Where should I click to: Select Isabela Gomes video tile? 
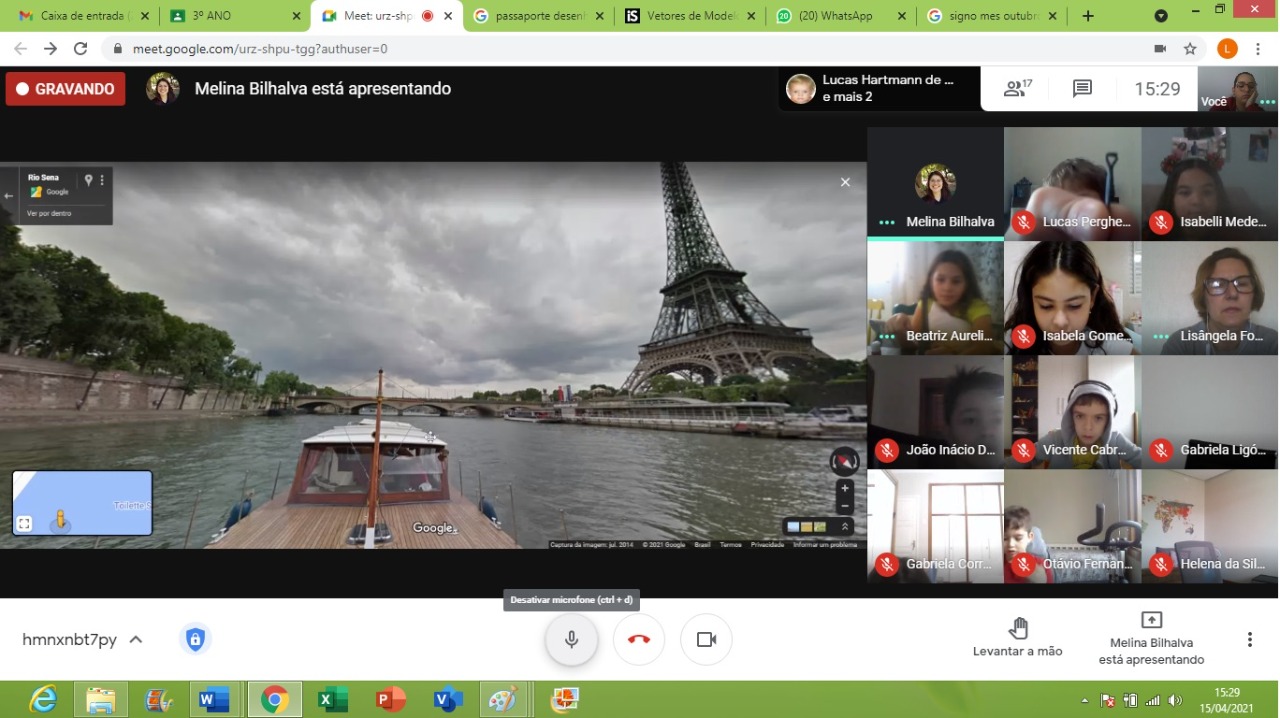1072,298
